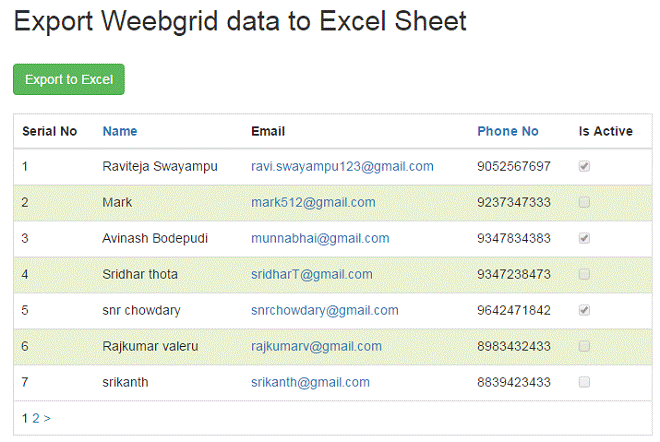
Task: Toggle Is Active checkbox for Sridhar thota
Action: (585, 274)
